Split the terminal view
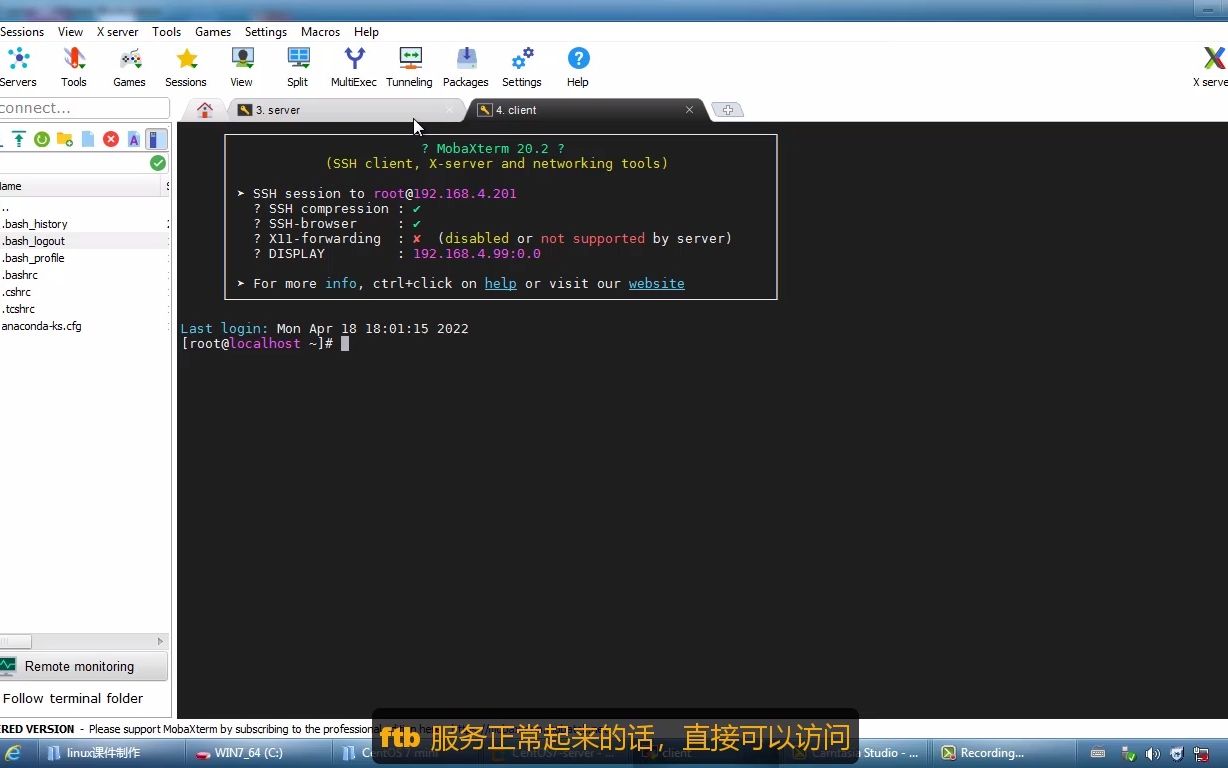This screenshot has width=1228, height=768. [x=297, y=62]
